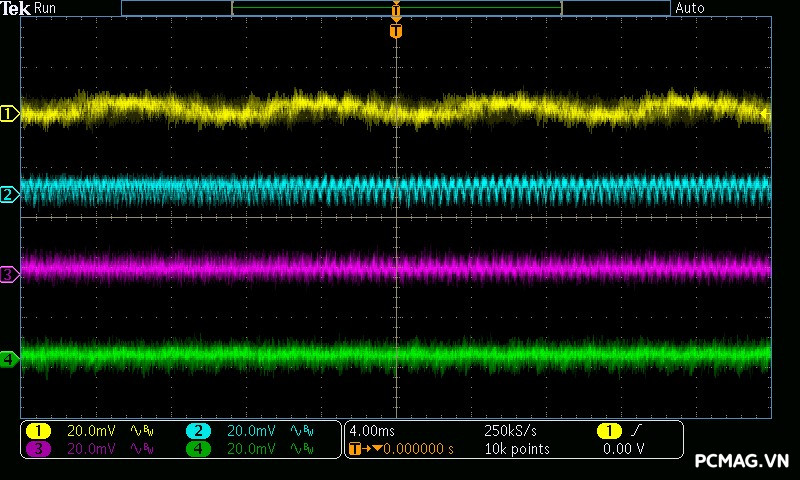Select the cyan channel 2 badge
The image size is (800, 480).
pyautogui.click(x=198, y=431)
